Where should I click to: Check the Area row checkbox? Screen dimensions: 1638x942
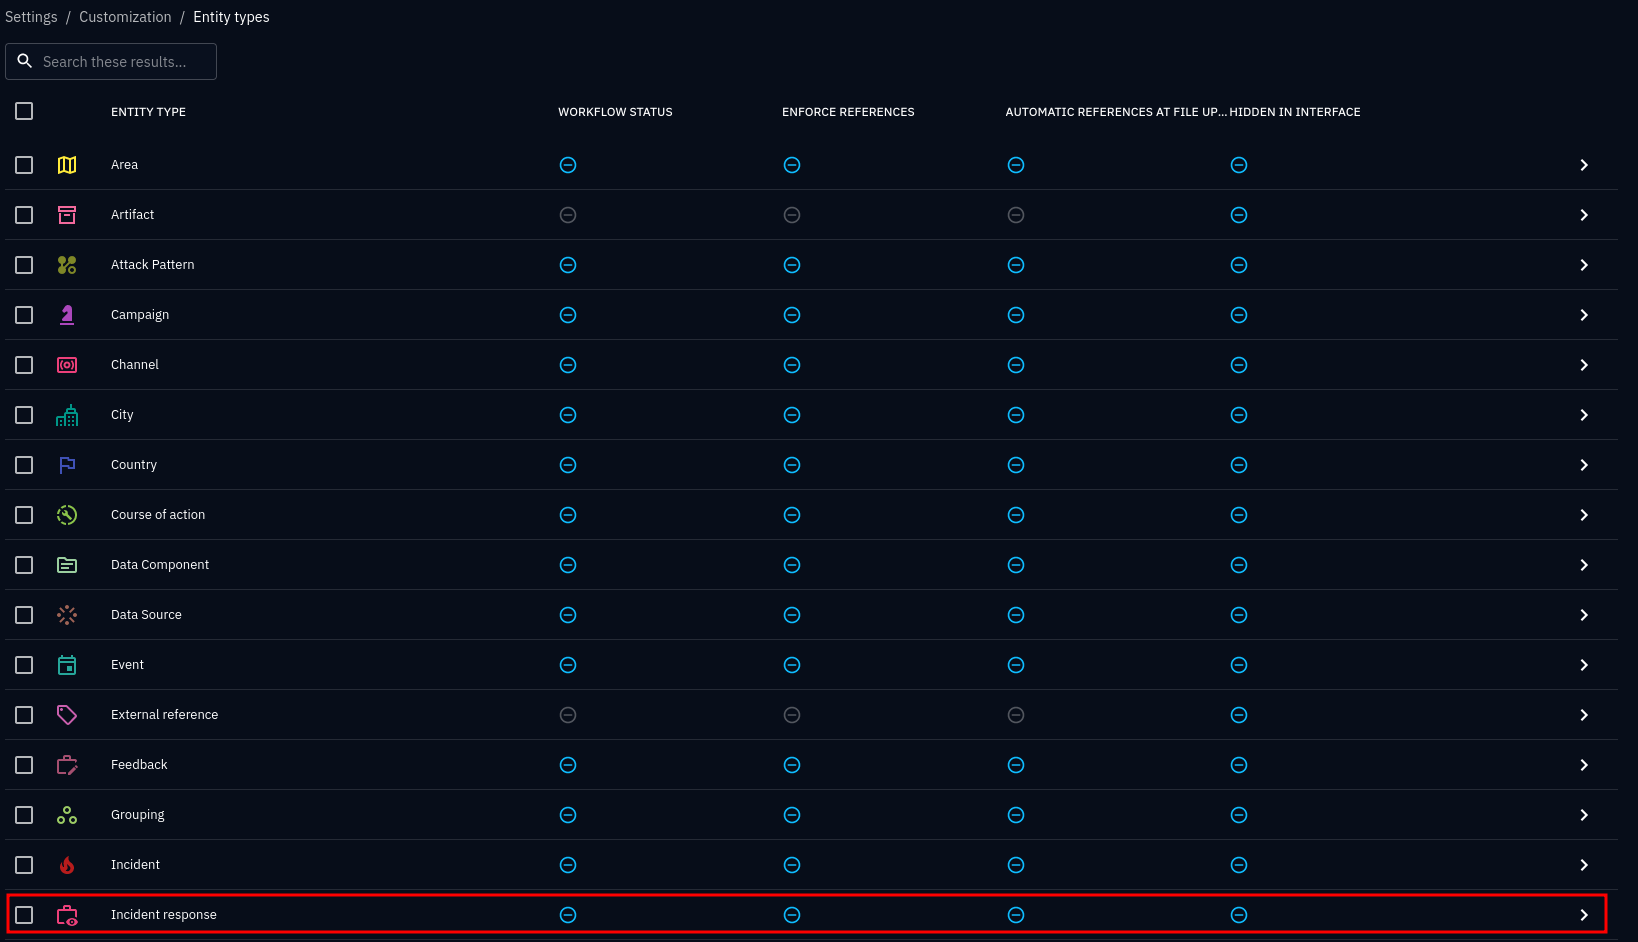(x=24, y=165)
